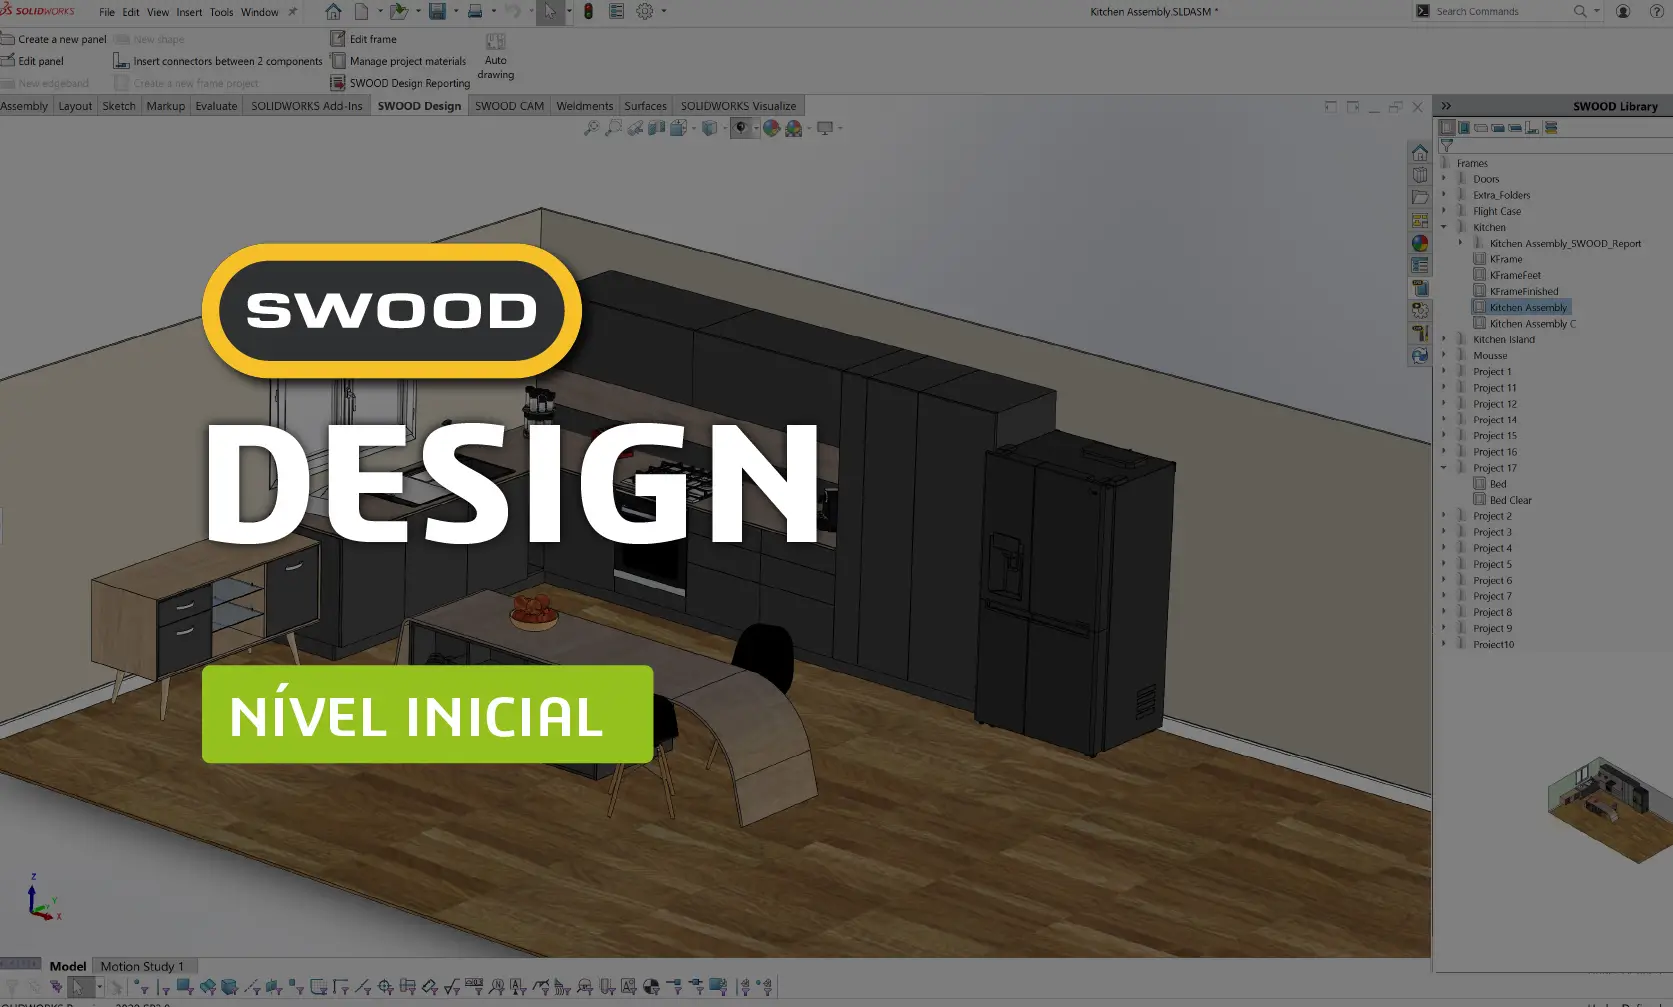Image resolution: width=1673 pixels, height=1007 pixels.
Task: Open the File menu
Action: (x=107, y=12)
